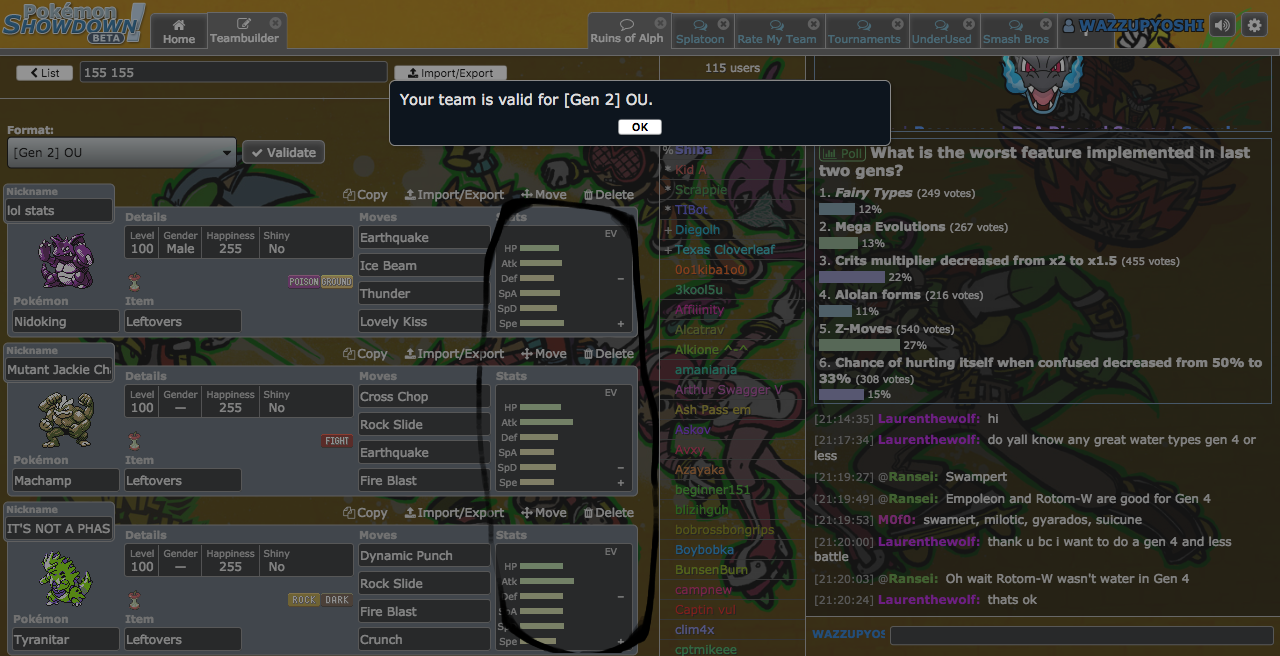The image size is (1280, 656).
Task: Edit the team name field
Action: (233, 72)
